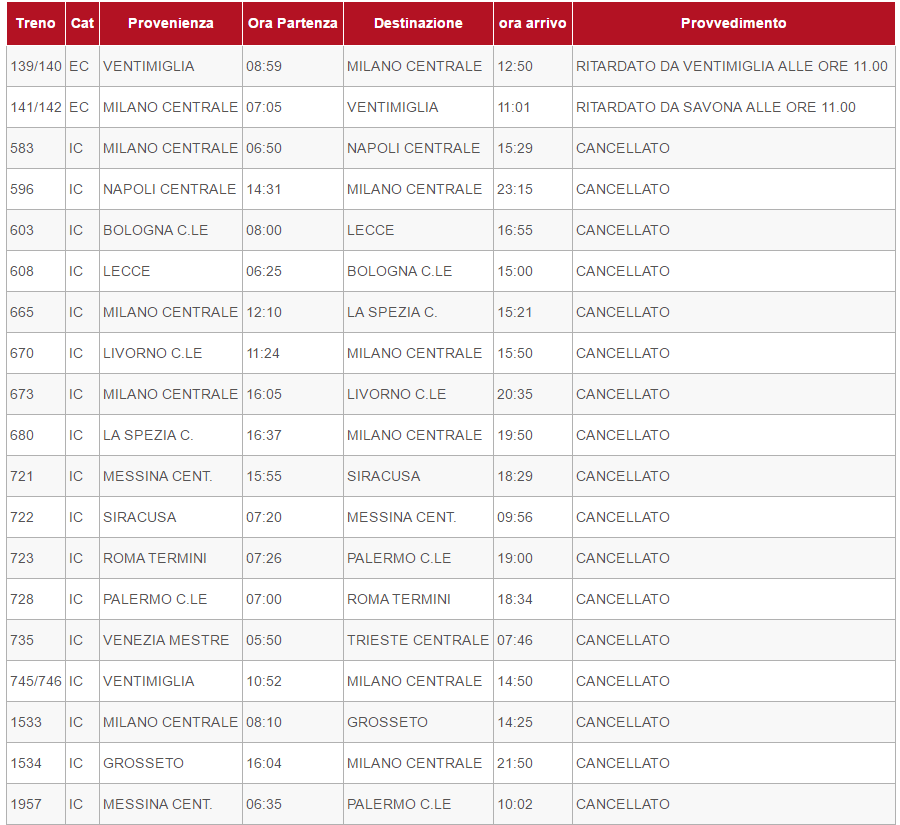The image size is (900, 825).
Task: Select the Ora Partenza column header
Action: [292, 23]
